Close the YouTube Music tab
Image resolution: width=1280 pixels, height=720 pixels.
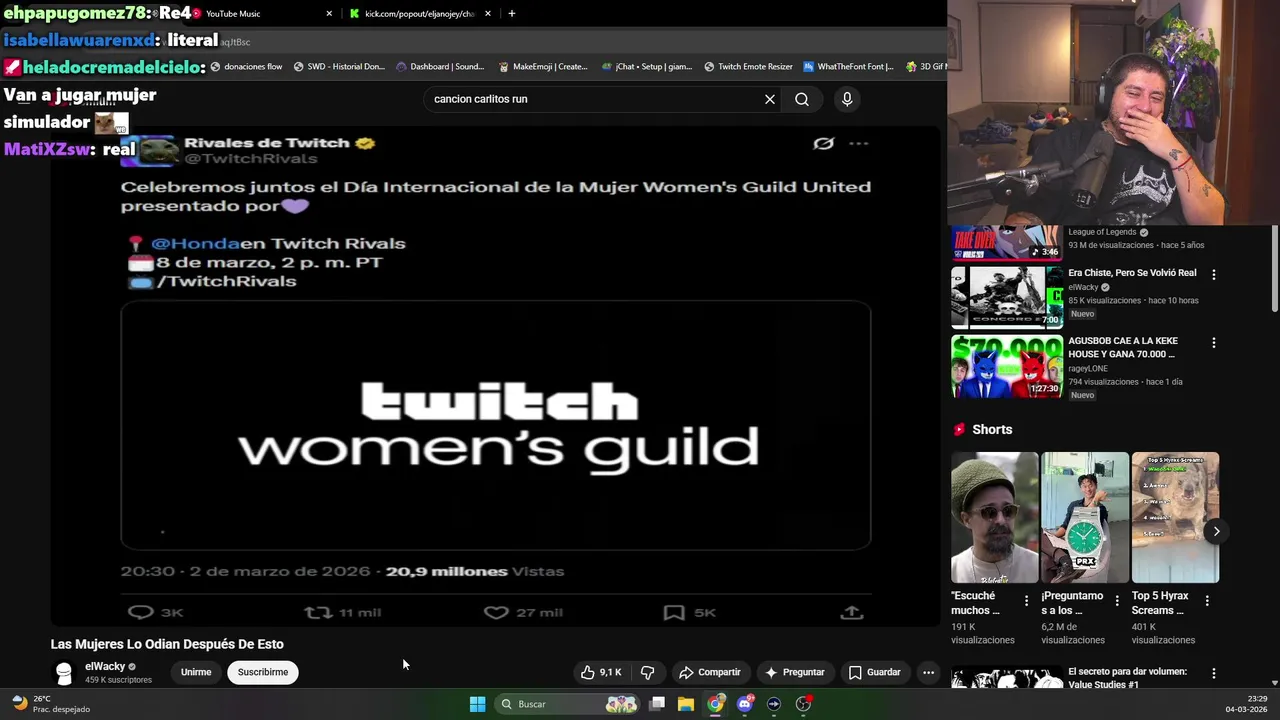(329, 14)
